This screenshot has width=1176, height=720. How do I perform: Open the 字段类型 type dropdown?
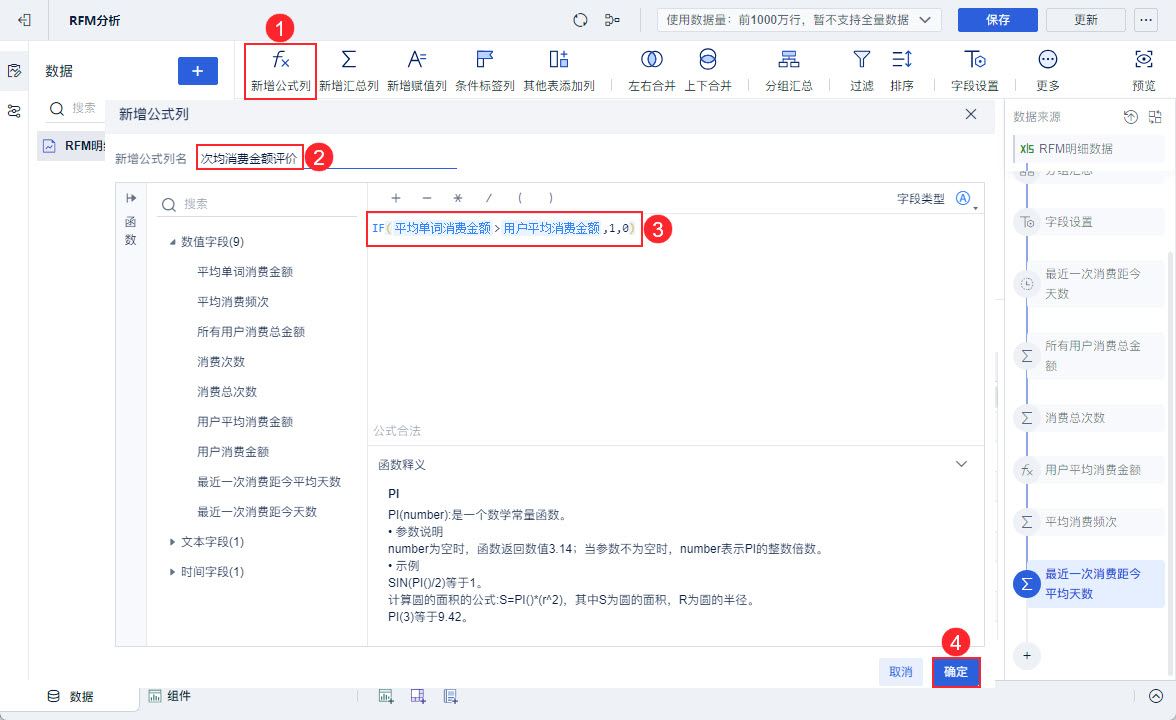point(964,199)
